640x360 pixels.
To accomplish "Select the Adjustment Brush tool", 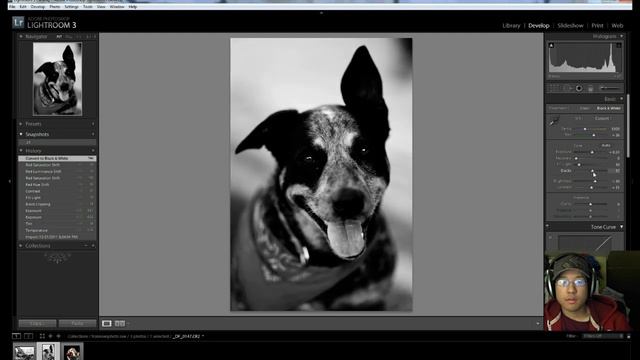I will pyautogui.click(x=610, y=88).
